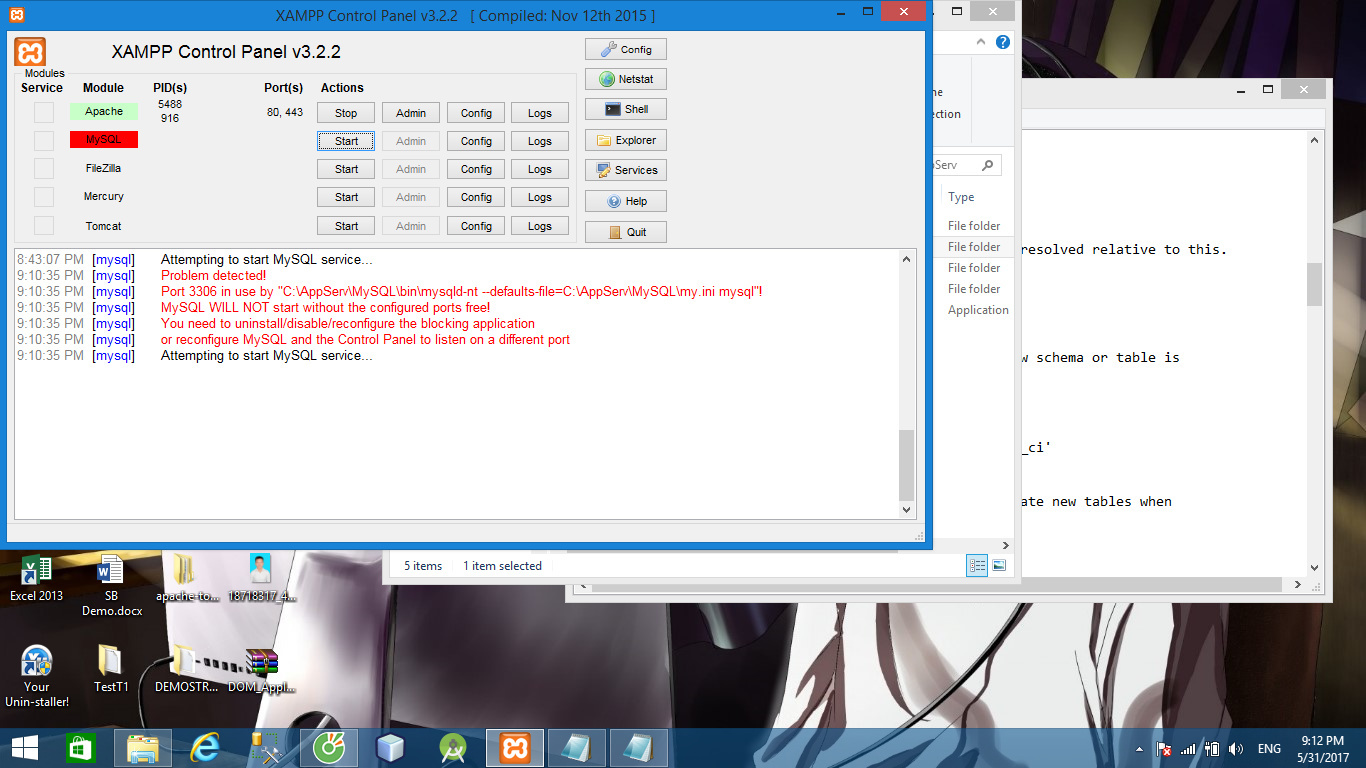Quit the XAMPP Control Panel
The image size is (1366, 768).
coord(626,232)
